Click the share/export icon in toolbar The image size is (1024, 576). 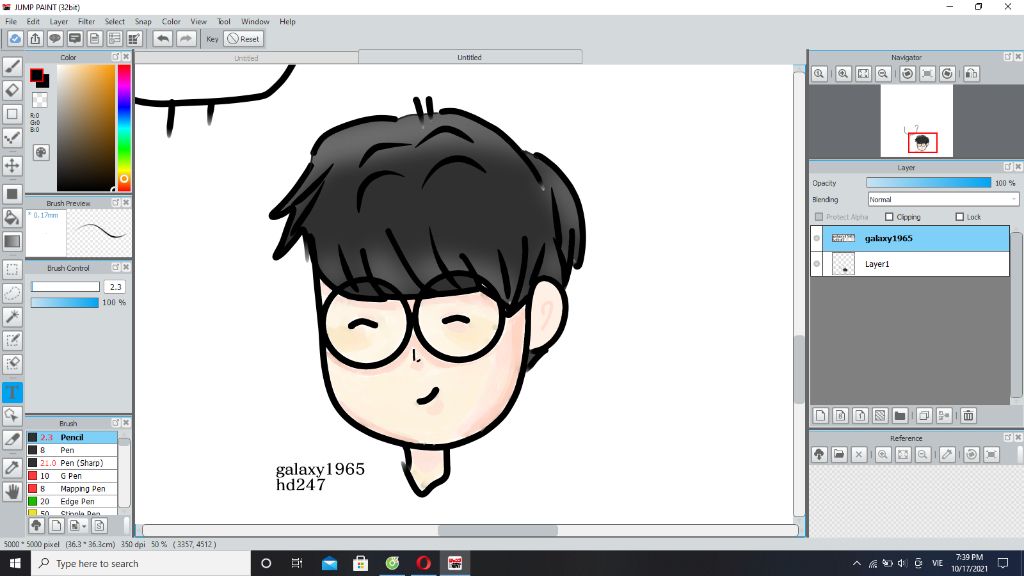click(x=35, y=39)
